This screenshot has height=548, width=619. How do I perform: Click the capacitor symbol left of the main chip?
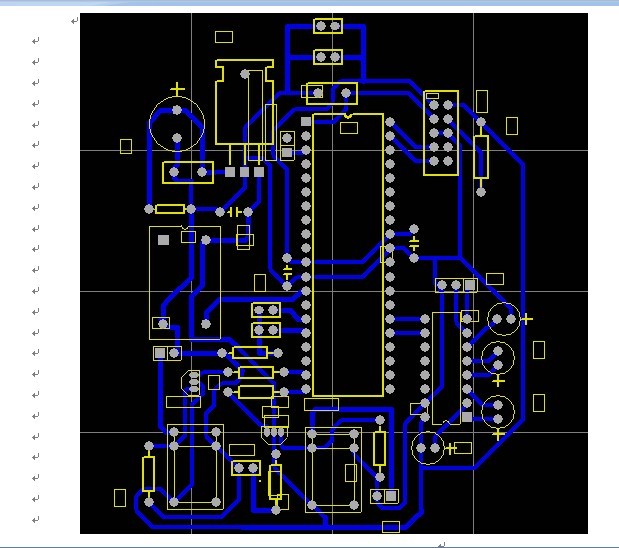(x=287, y=272)
